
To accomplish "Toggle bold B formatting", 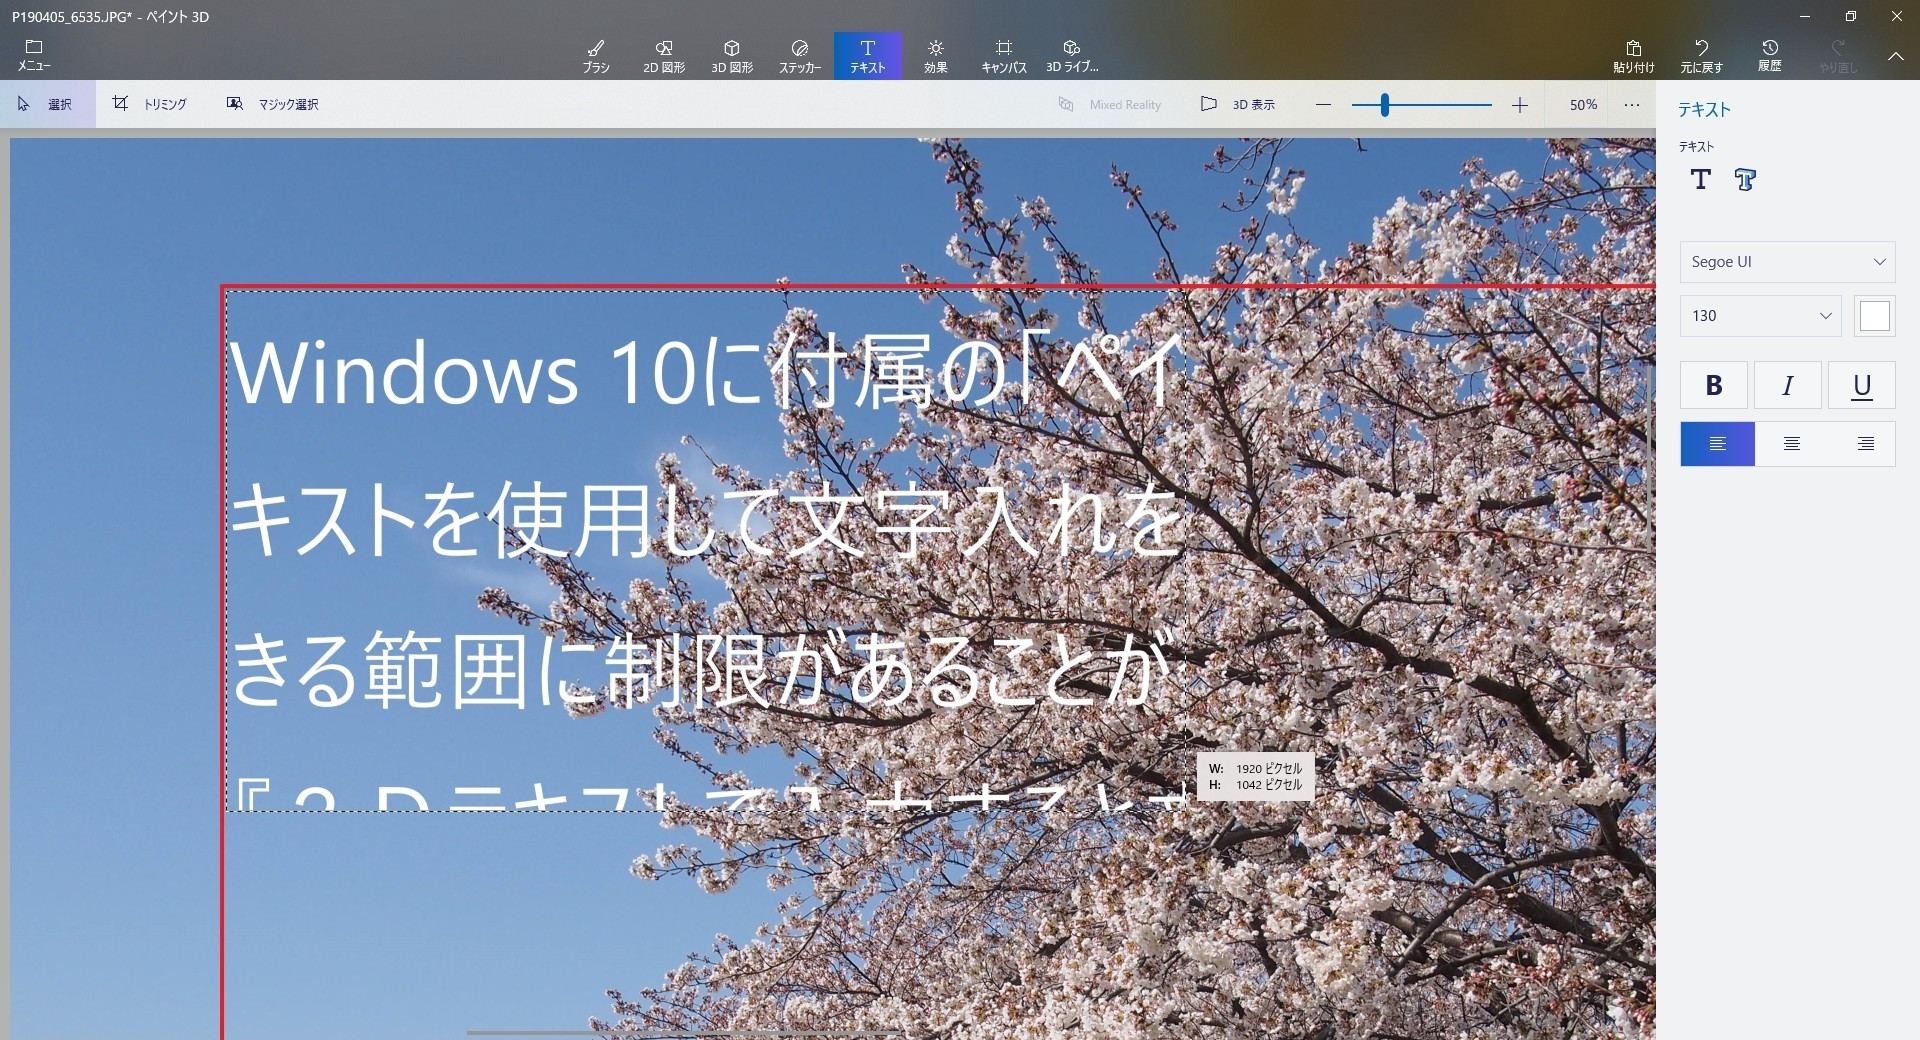I will (1714, 385).
